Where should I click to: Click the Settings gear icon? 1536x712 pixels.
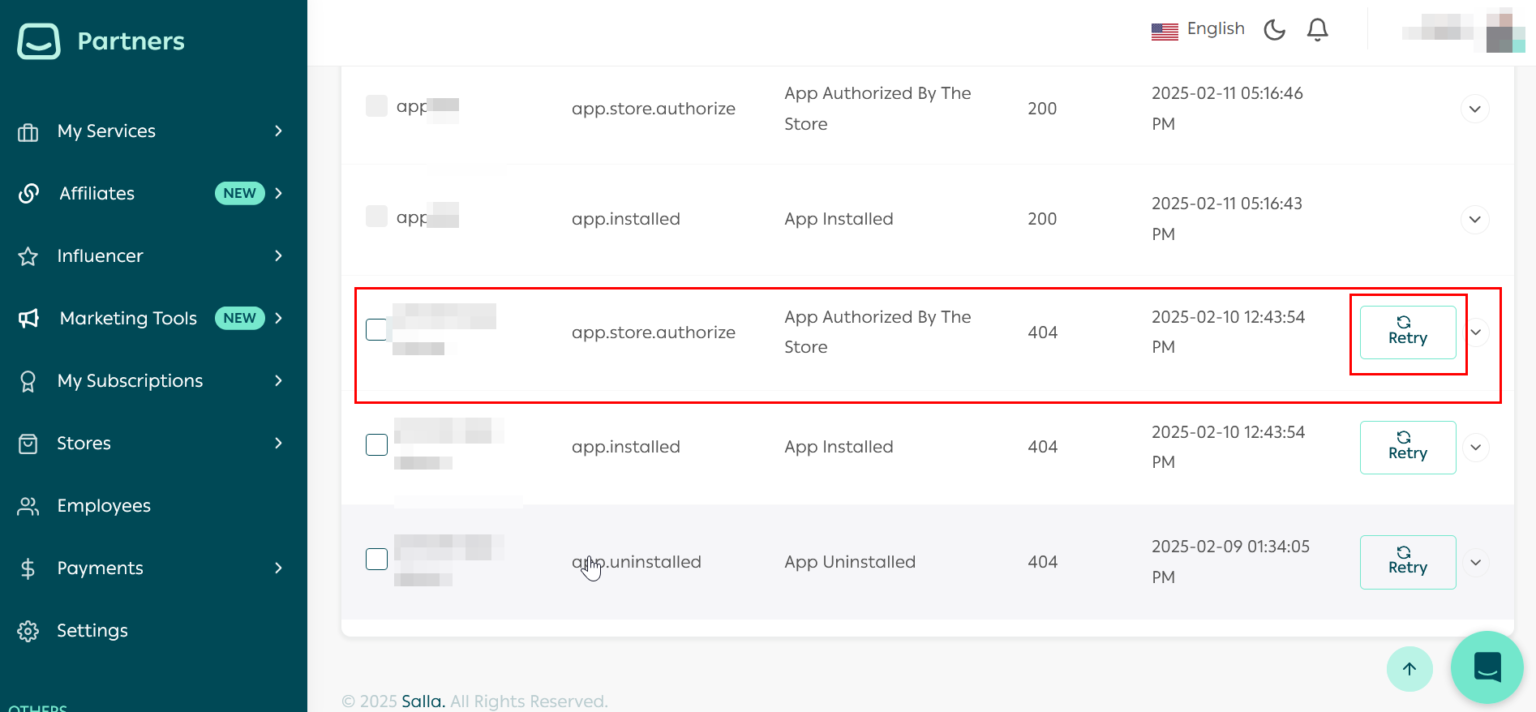point(28,631)
